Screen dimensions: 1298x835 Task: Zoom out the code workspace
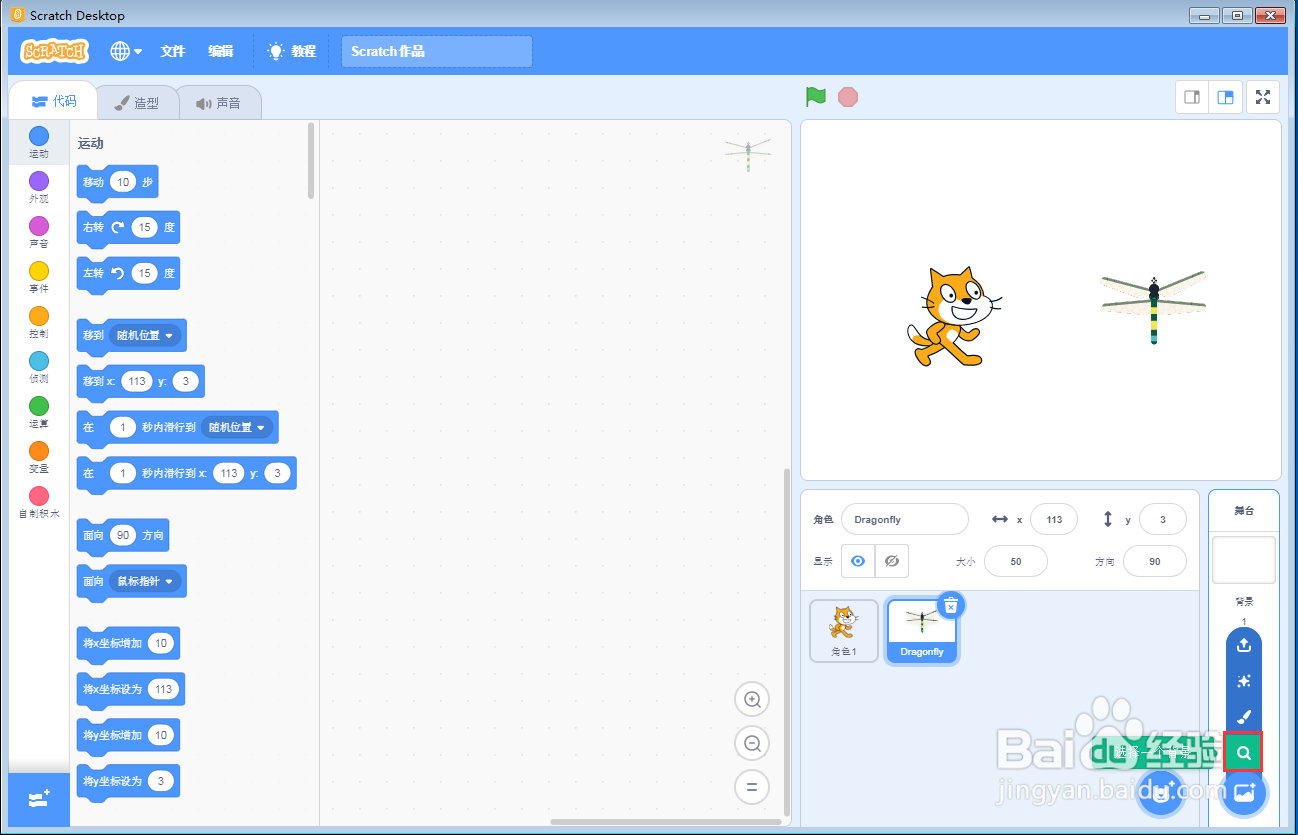(x=752, y=743)
